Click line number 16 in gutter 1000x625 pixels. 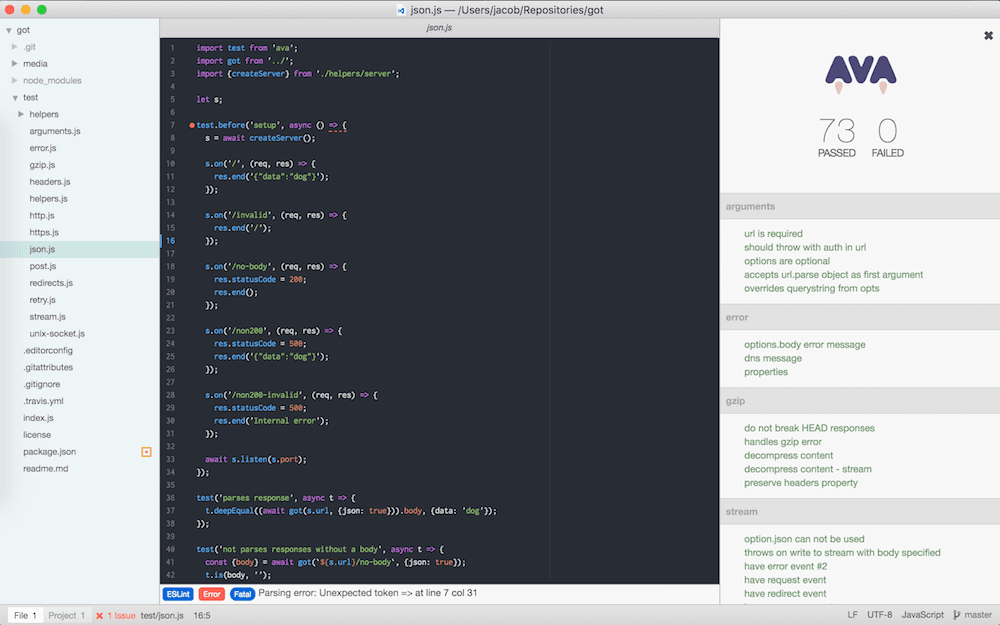point(171,241)
